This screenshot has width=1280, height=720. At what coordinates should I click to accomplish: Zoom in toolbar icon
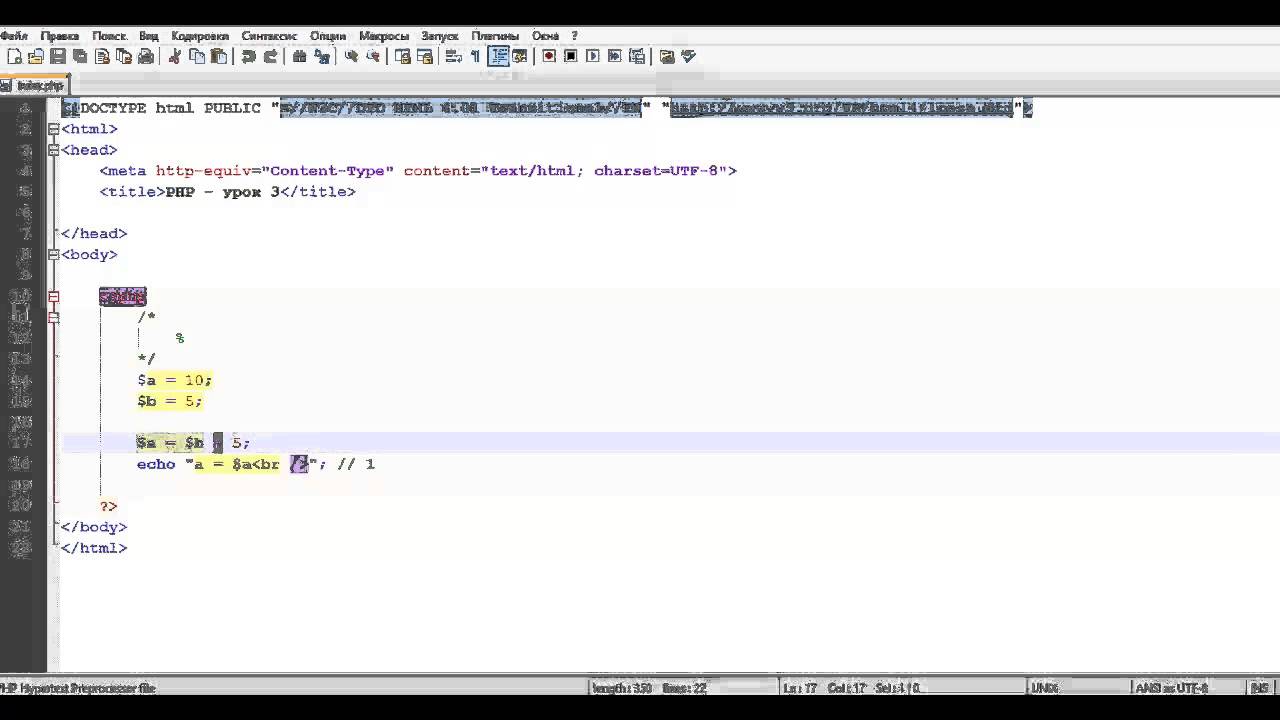pos(351,57)
